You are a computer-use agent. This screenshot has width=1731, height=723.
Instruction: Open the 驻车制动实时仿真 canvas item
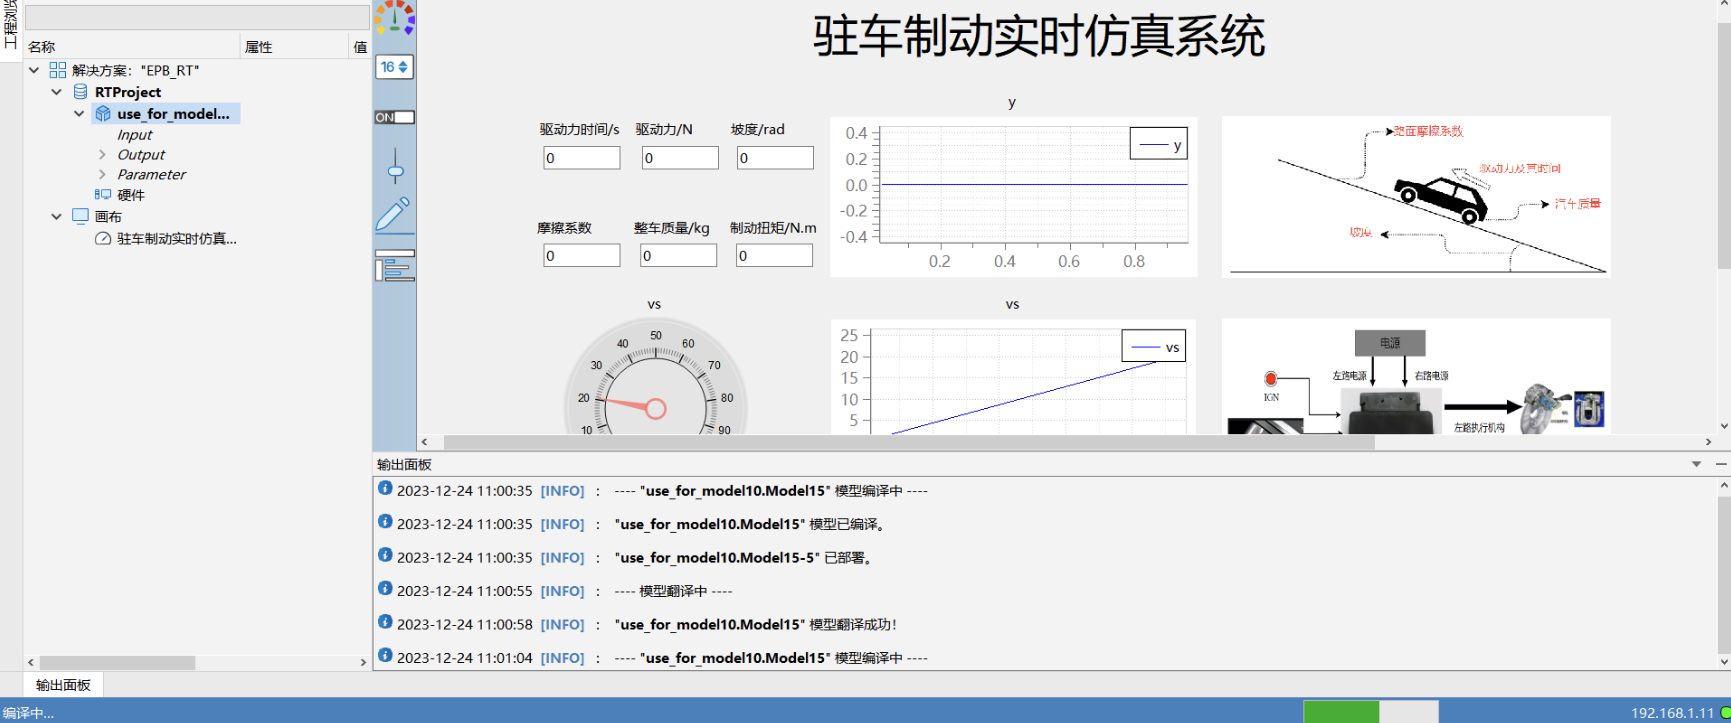coord(176,239)
